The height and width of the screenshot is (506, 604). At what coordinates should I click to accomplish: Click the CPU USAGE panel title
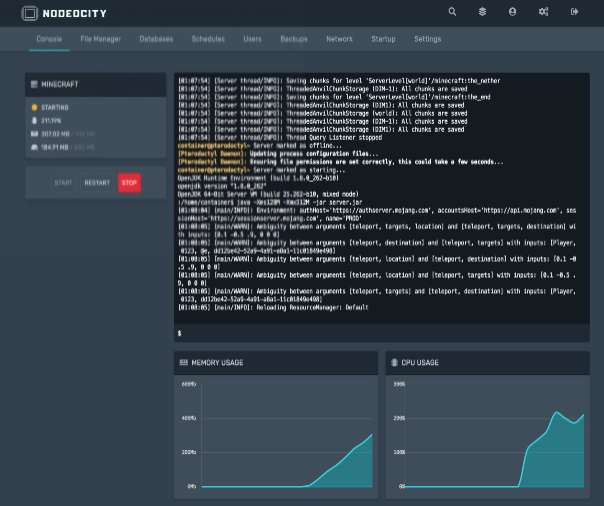(420, 362)
